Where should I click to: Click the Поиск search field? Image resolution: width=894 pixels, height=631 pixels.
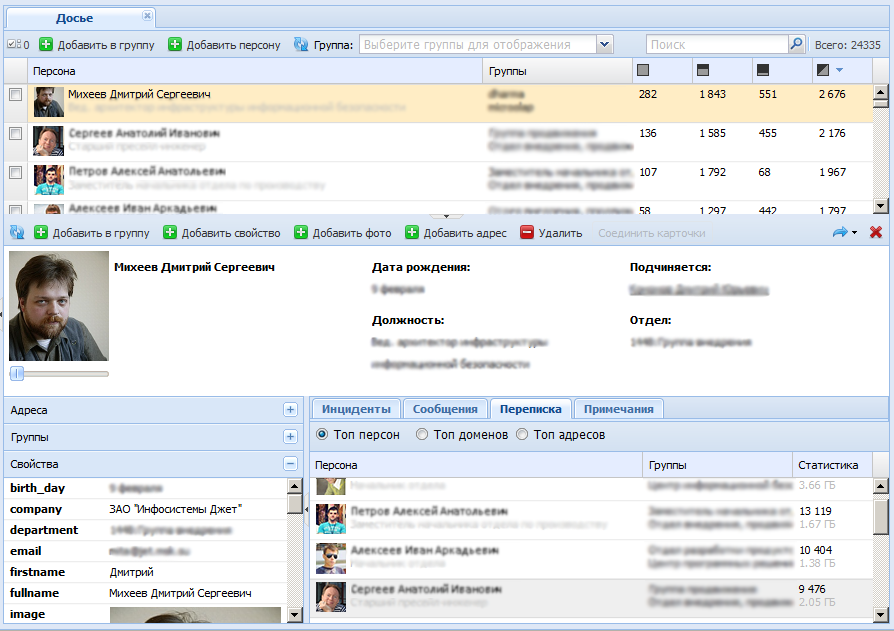(717, 44)
